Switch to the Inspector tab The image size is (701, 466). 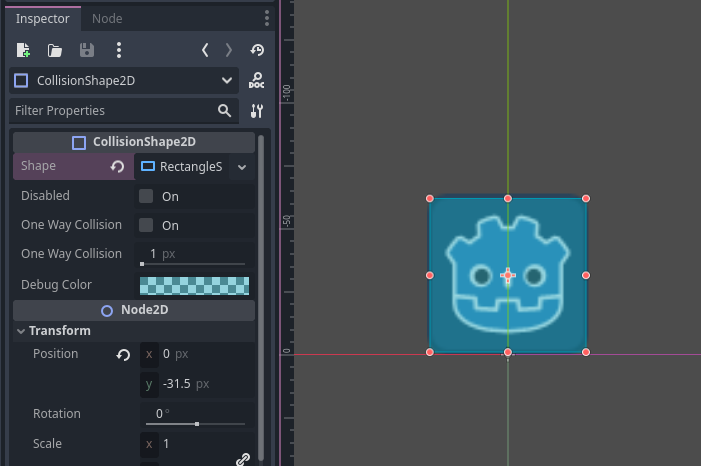(42, 19)
